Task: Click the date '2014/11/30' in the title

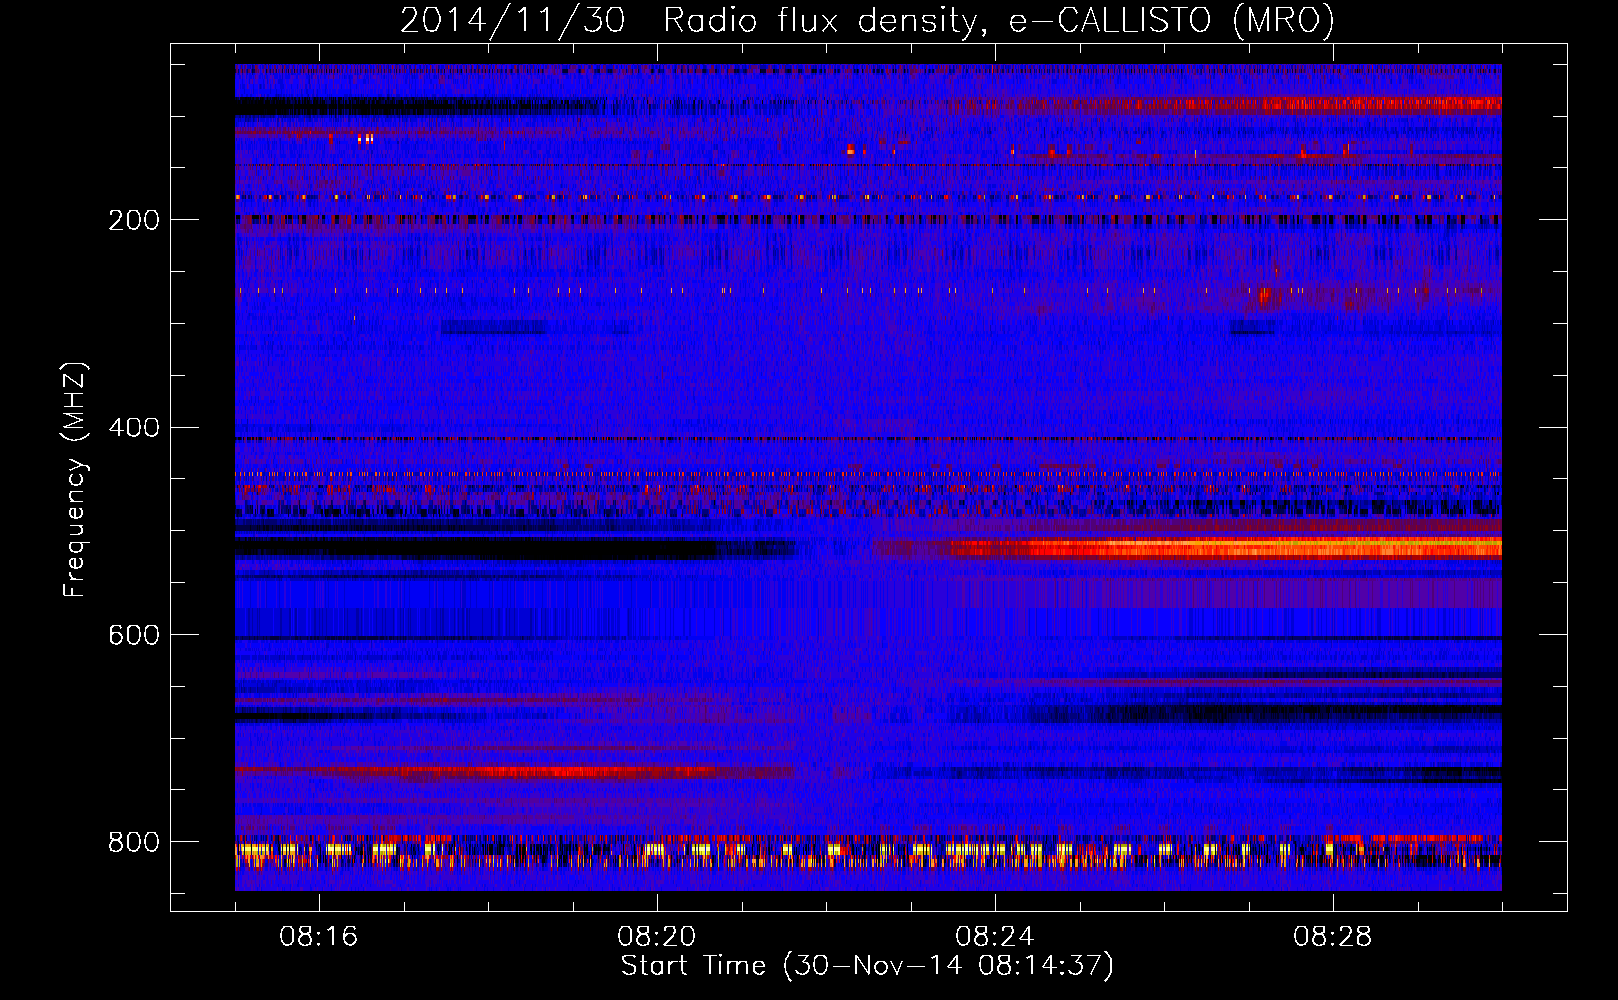Action: [x=513, y=20]
